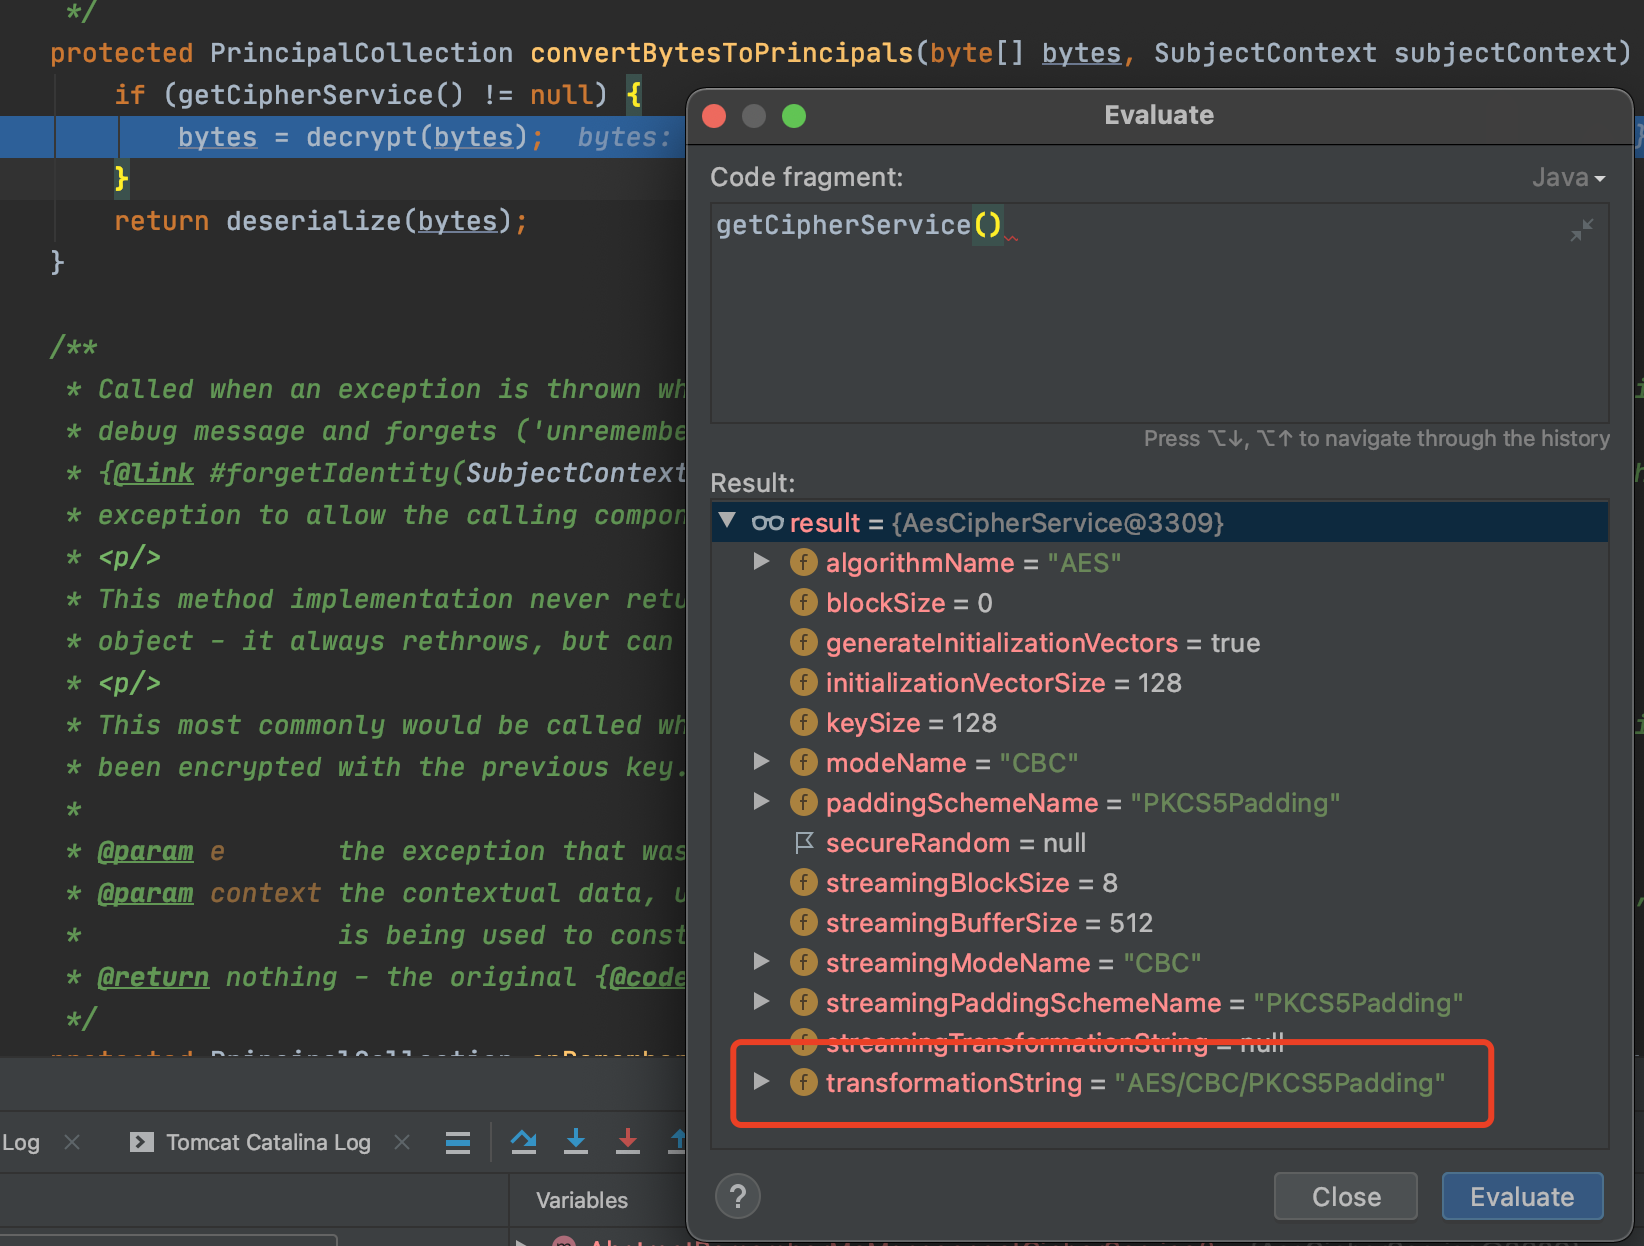Image resolution: width=1644 pixels, height=1246 pixels.
Task: Select streamingBufferSize = 512 row
Action: click(x=1159, y=923)
